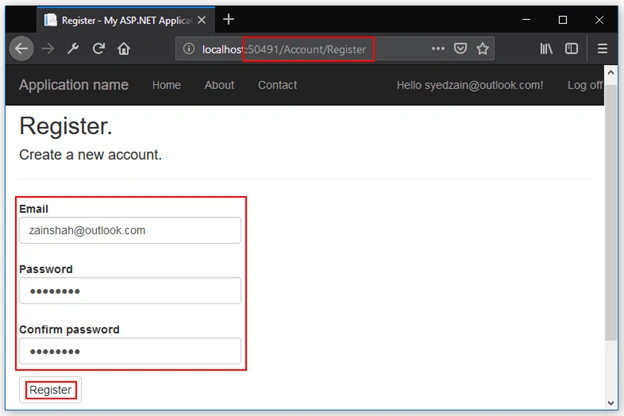
Task: Close the Register tab
Action: (x=202, y=20)
